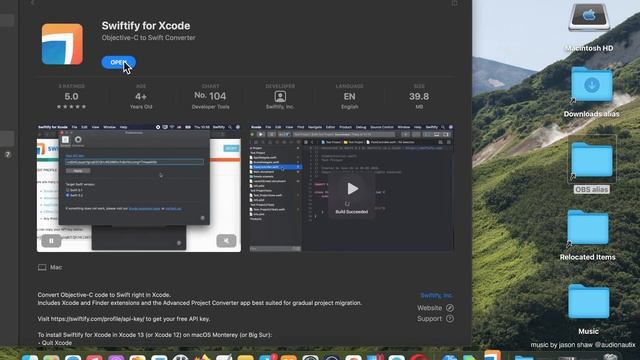The width and height of the screenshot is (640, 360).
Task: Select the Downloads alias folder on desktop
Action: point(592,84)
